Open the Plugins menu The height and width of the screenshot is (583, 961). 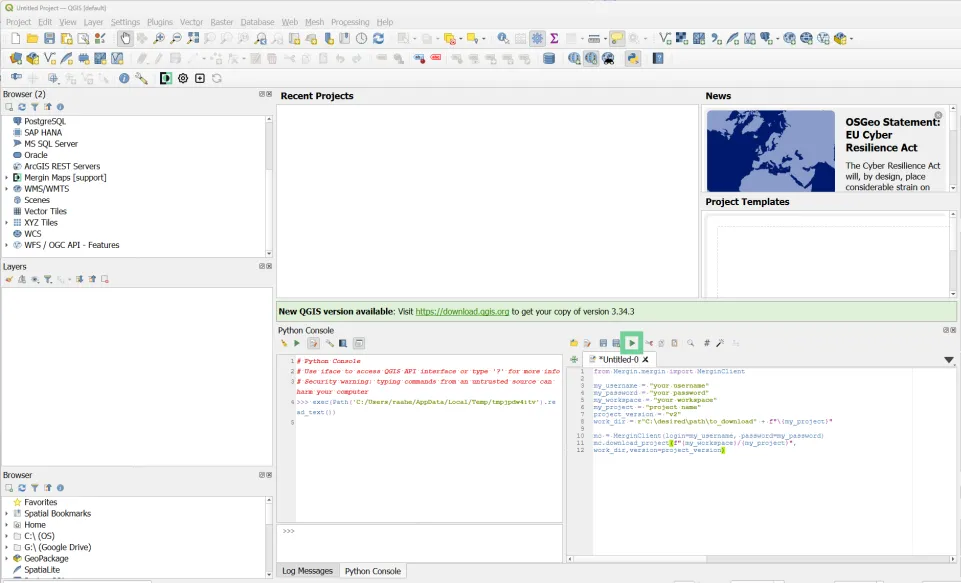[x=160, y=22]
